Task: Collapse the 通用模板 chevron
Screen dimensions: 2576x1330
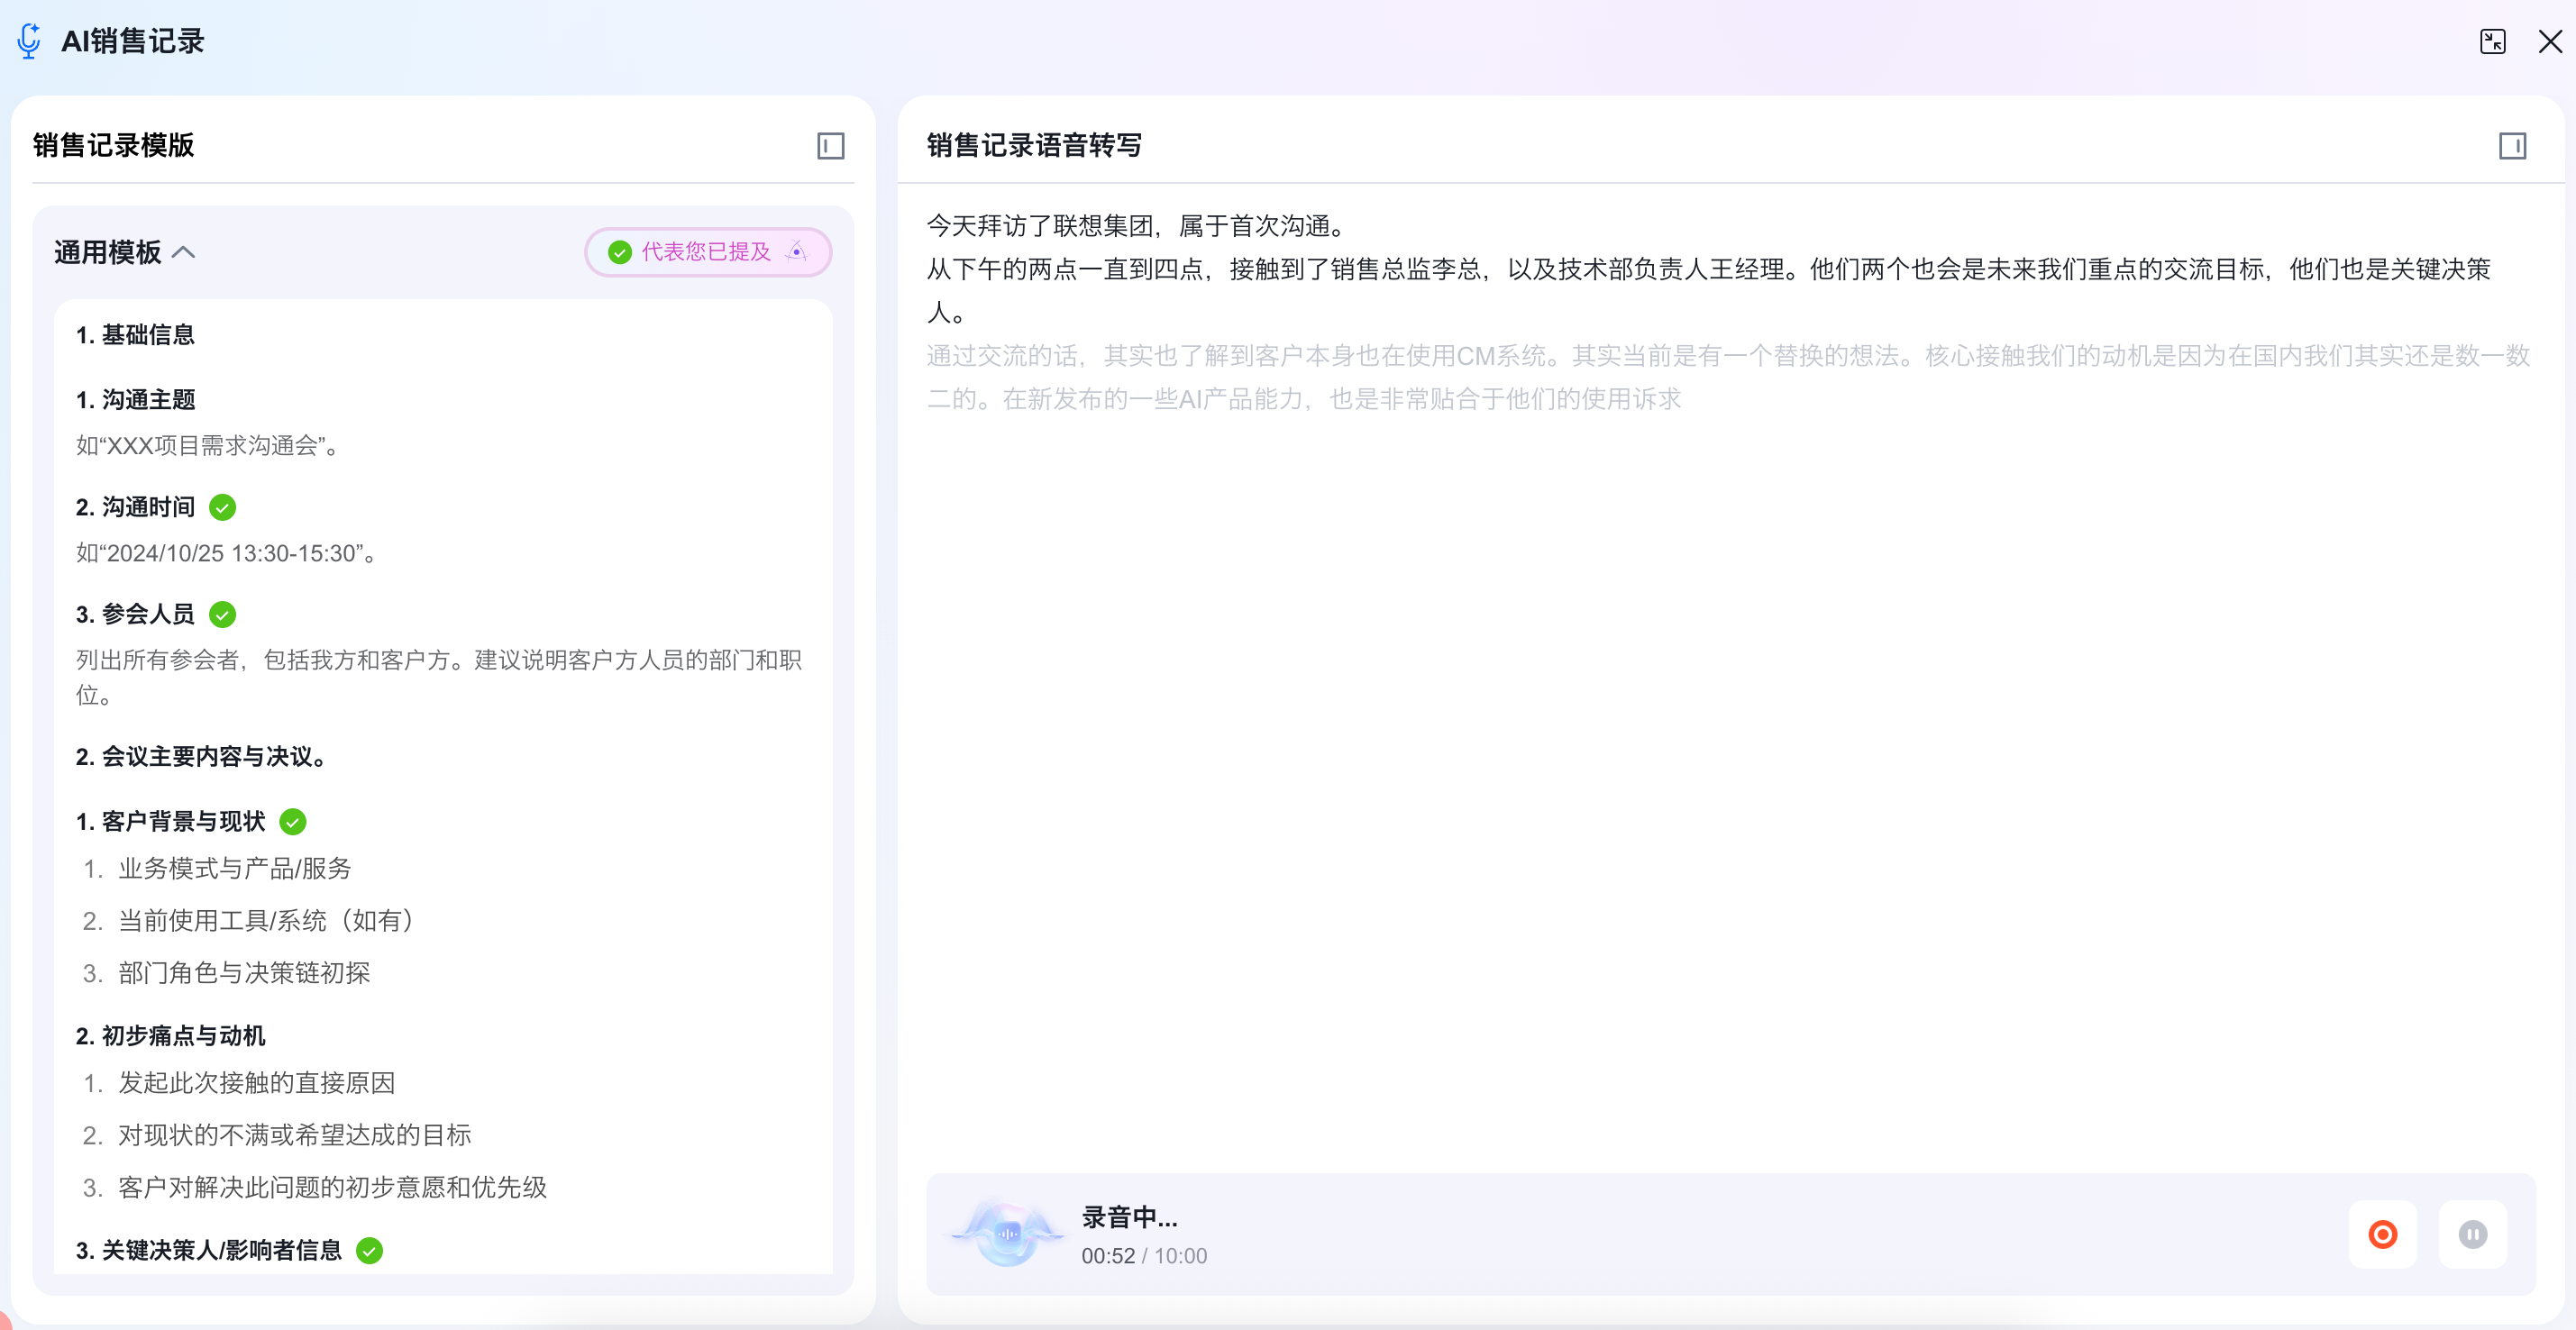Action: click(184, 253)
